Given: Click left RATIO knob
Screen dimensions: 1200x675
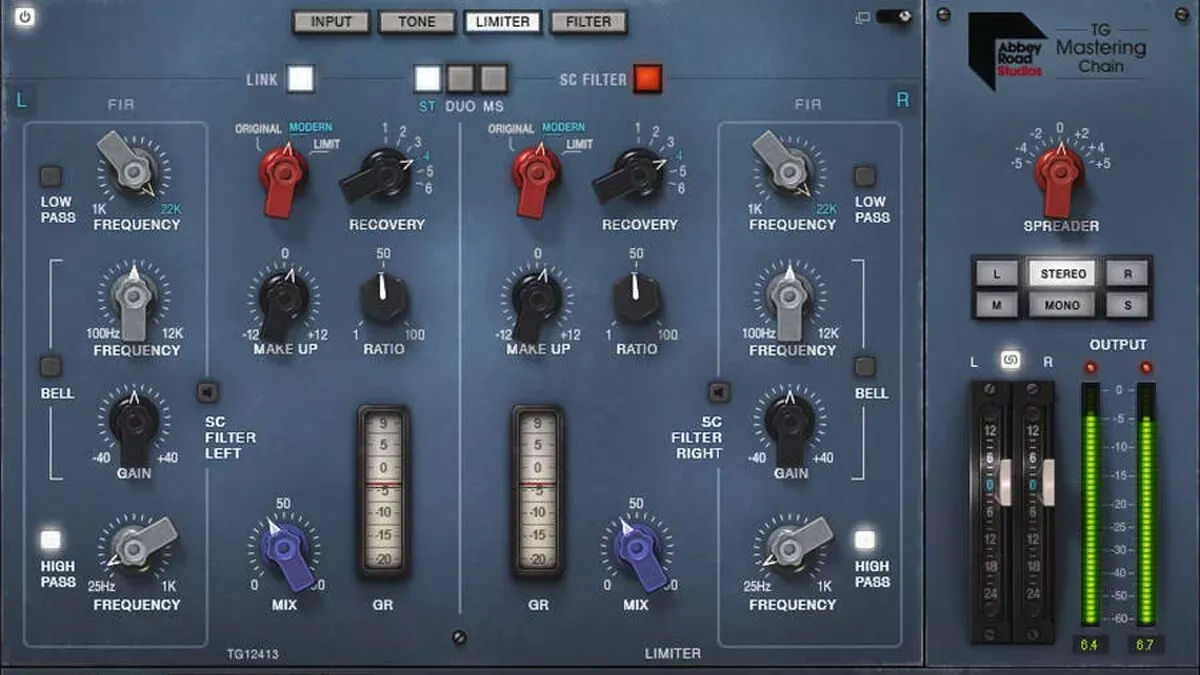Looking at the screenshot, I should click(384, 298).
